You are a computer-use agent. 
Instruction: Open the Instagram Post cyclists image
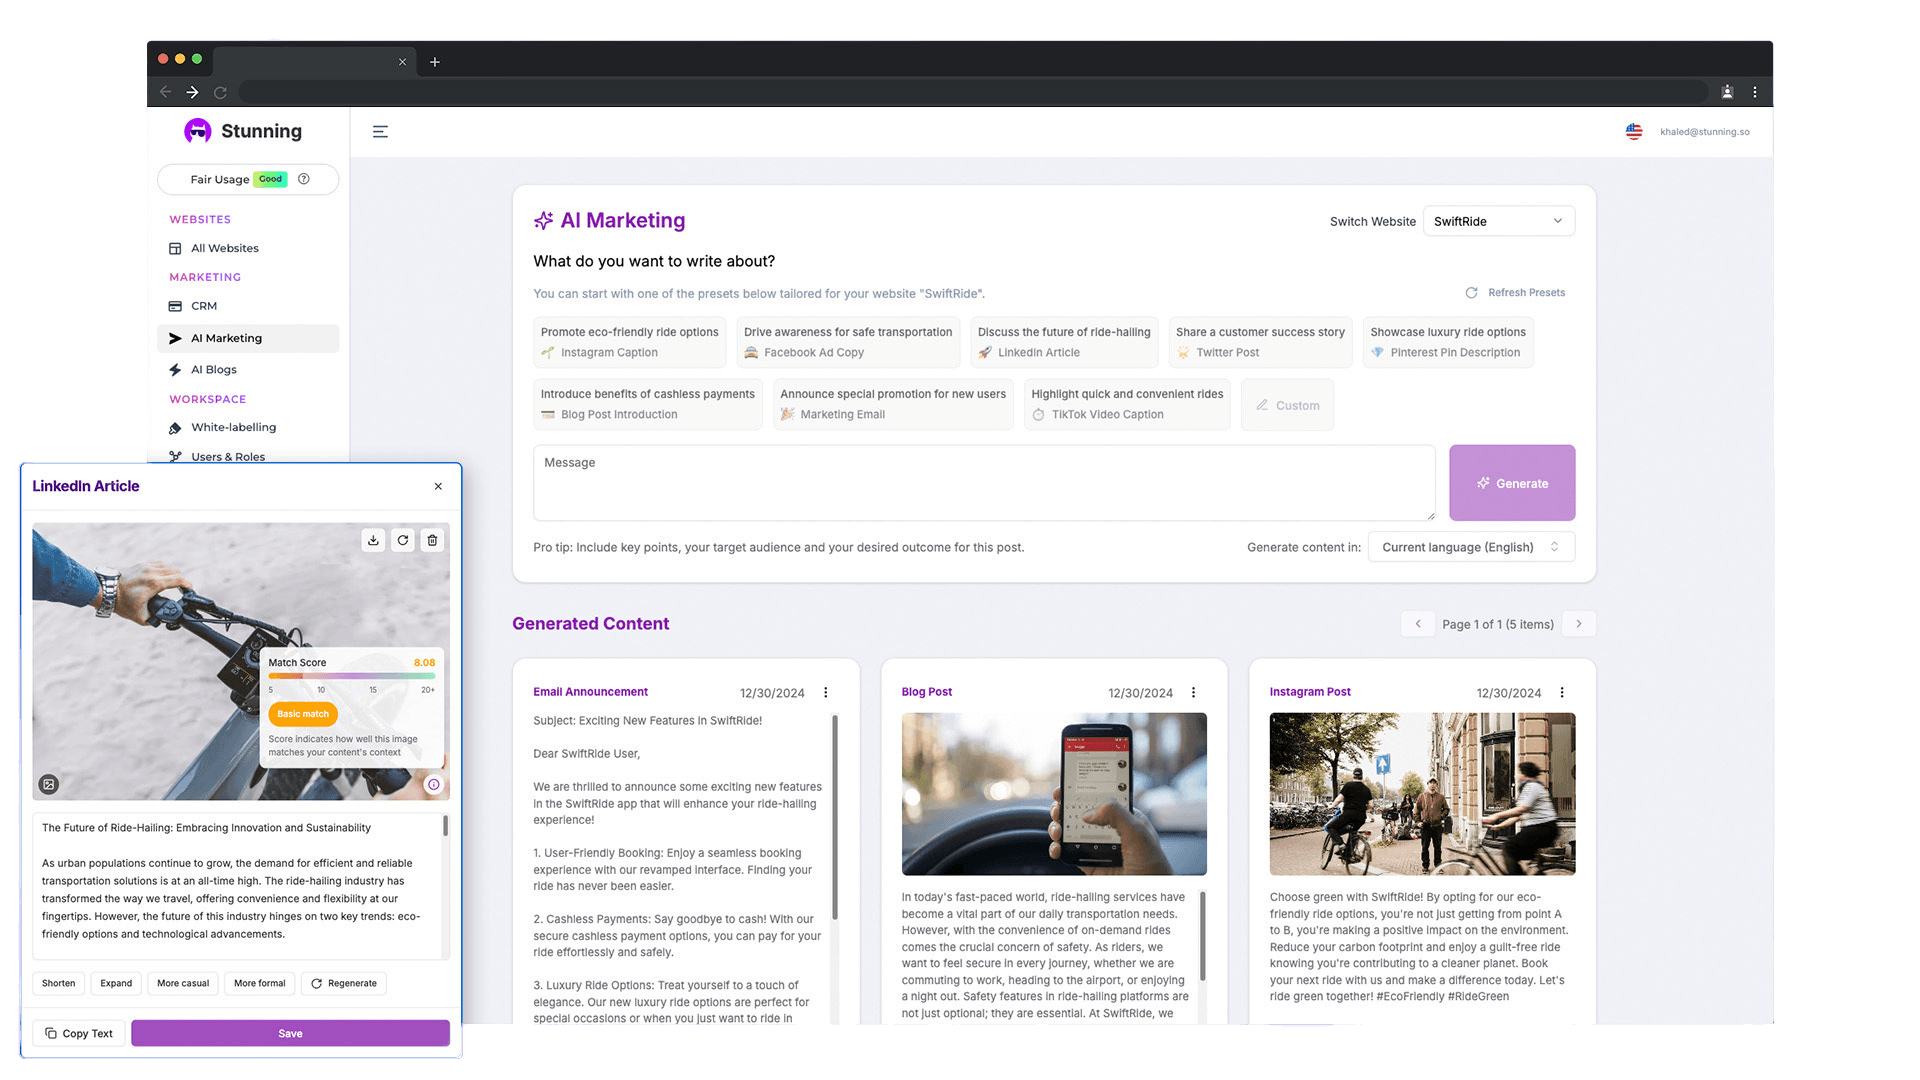point(1422,794)
